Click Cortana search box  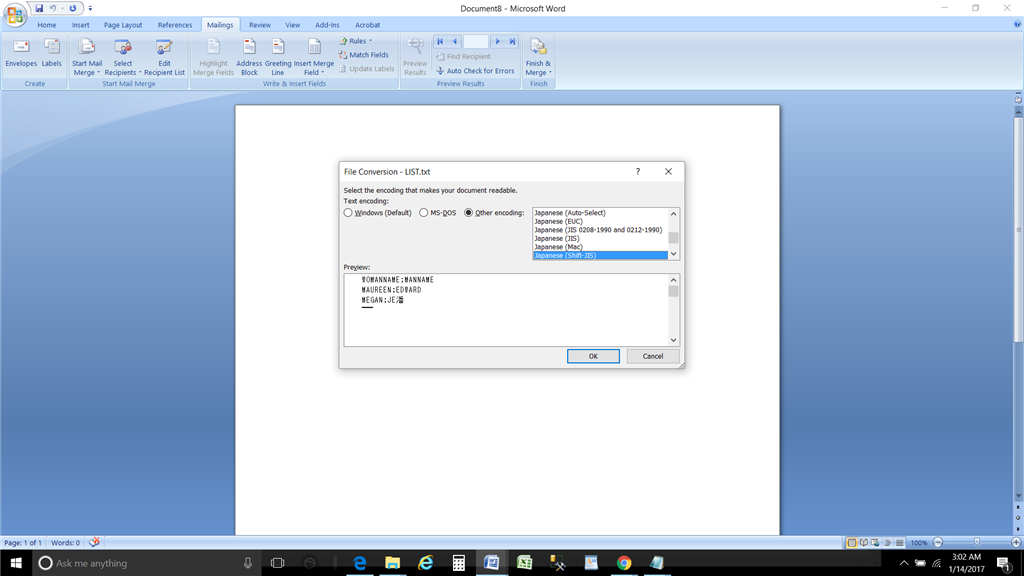(147, 563)
